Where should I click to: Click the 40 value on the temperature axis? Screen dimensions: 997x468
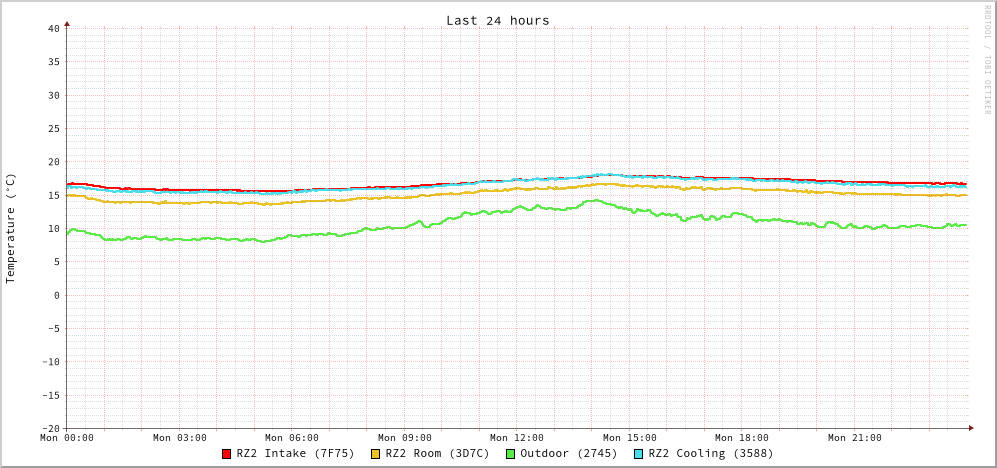53,28
